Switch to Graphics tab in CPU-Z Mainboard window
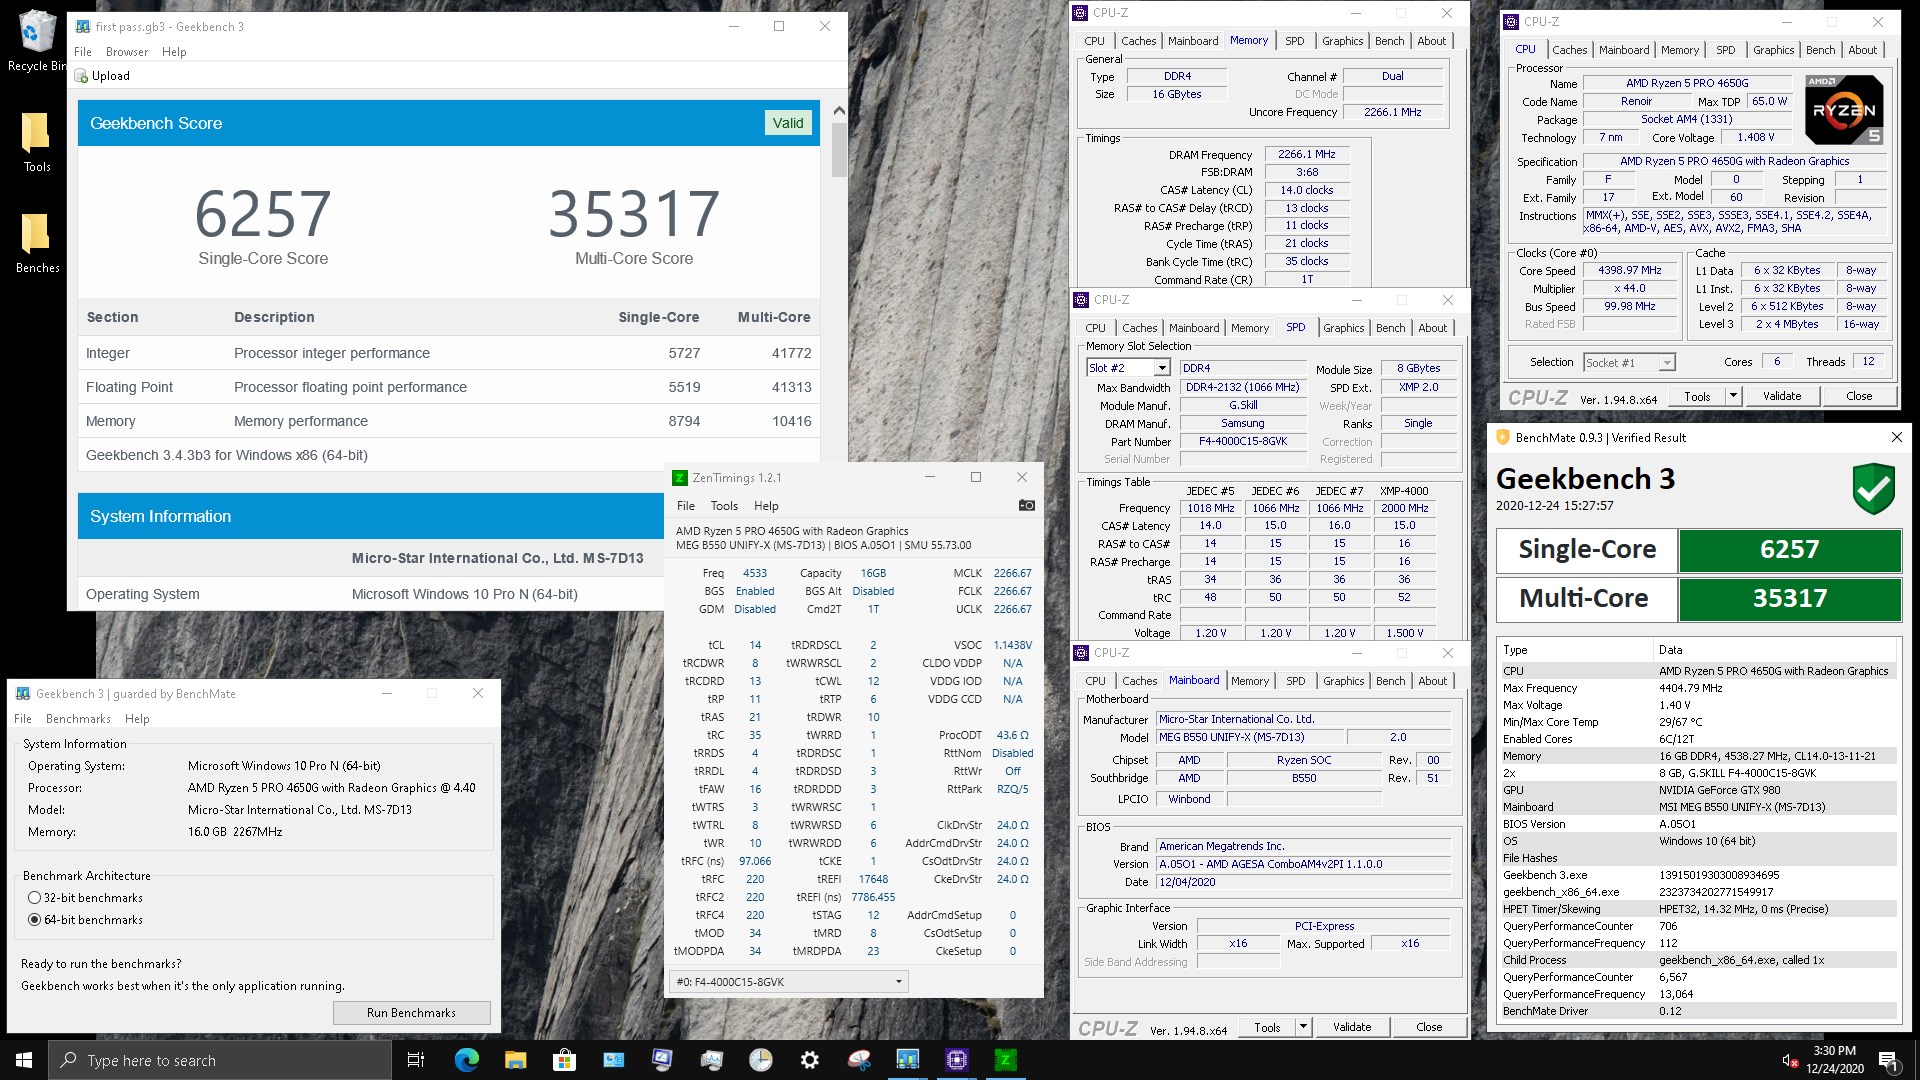1920x1080 pixels. (1343, 681)
